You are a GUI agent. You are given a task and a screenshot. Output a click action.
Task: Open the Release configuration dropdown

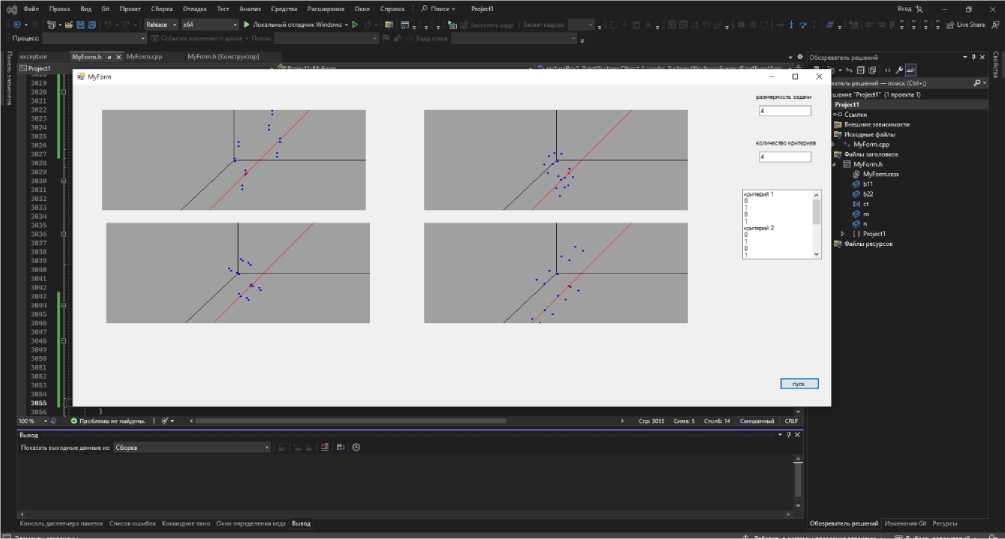(160, 24)
